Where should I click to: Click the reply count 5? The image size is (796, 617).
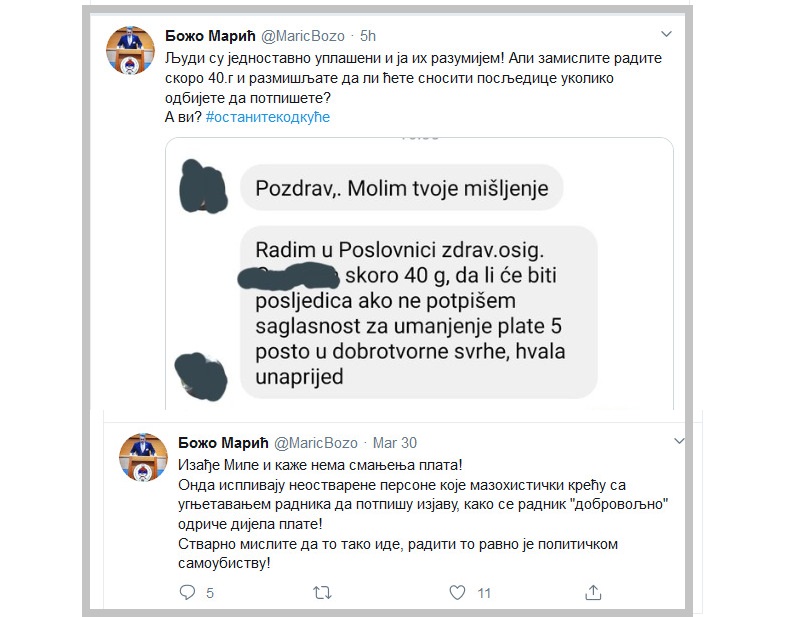point(209,592)
